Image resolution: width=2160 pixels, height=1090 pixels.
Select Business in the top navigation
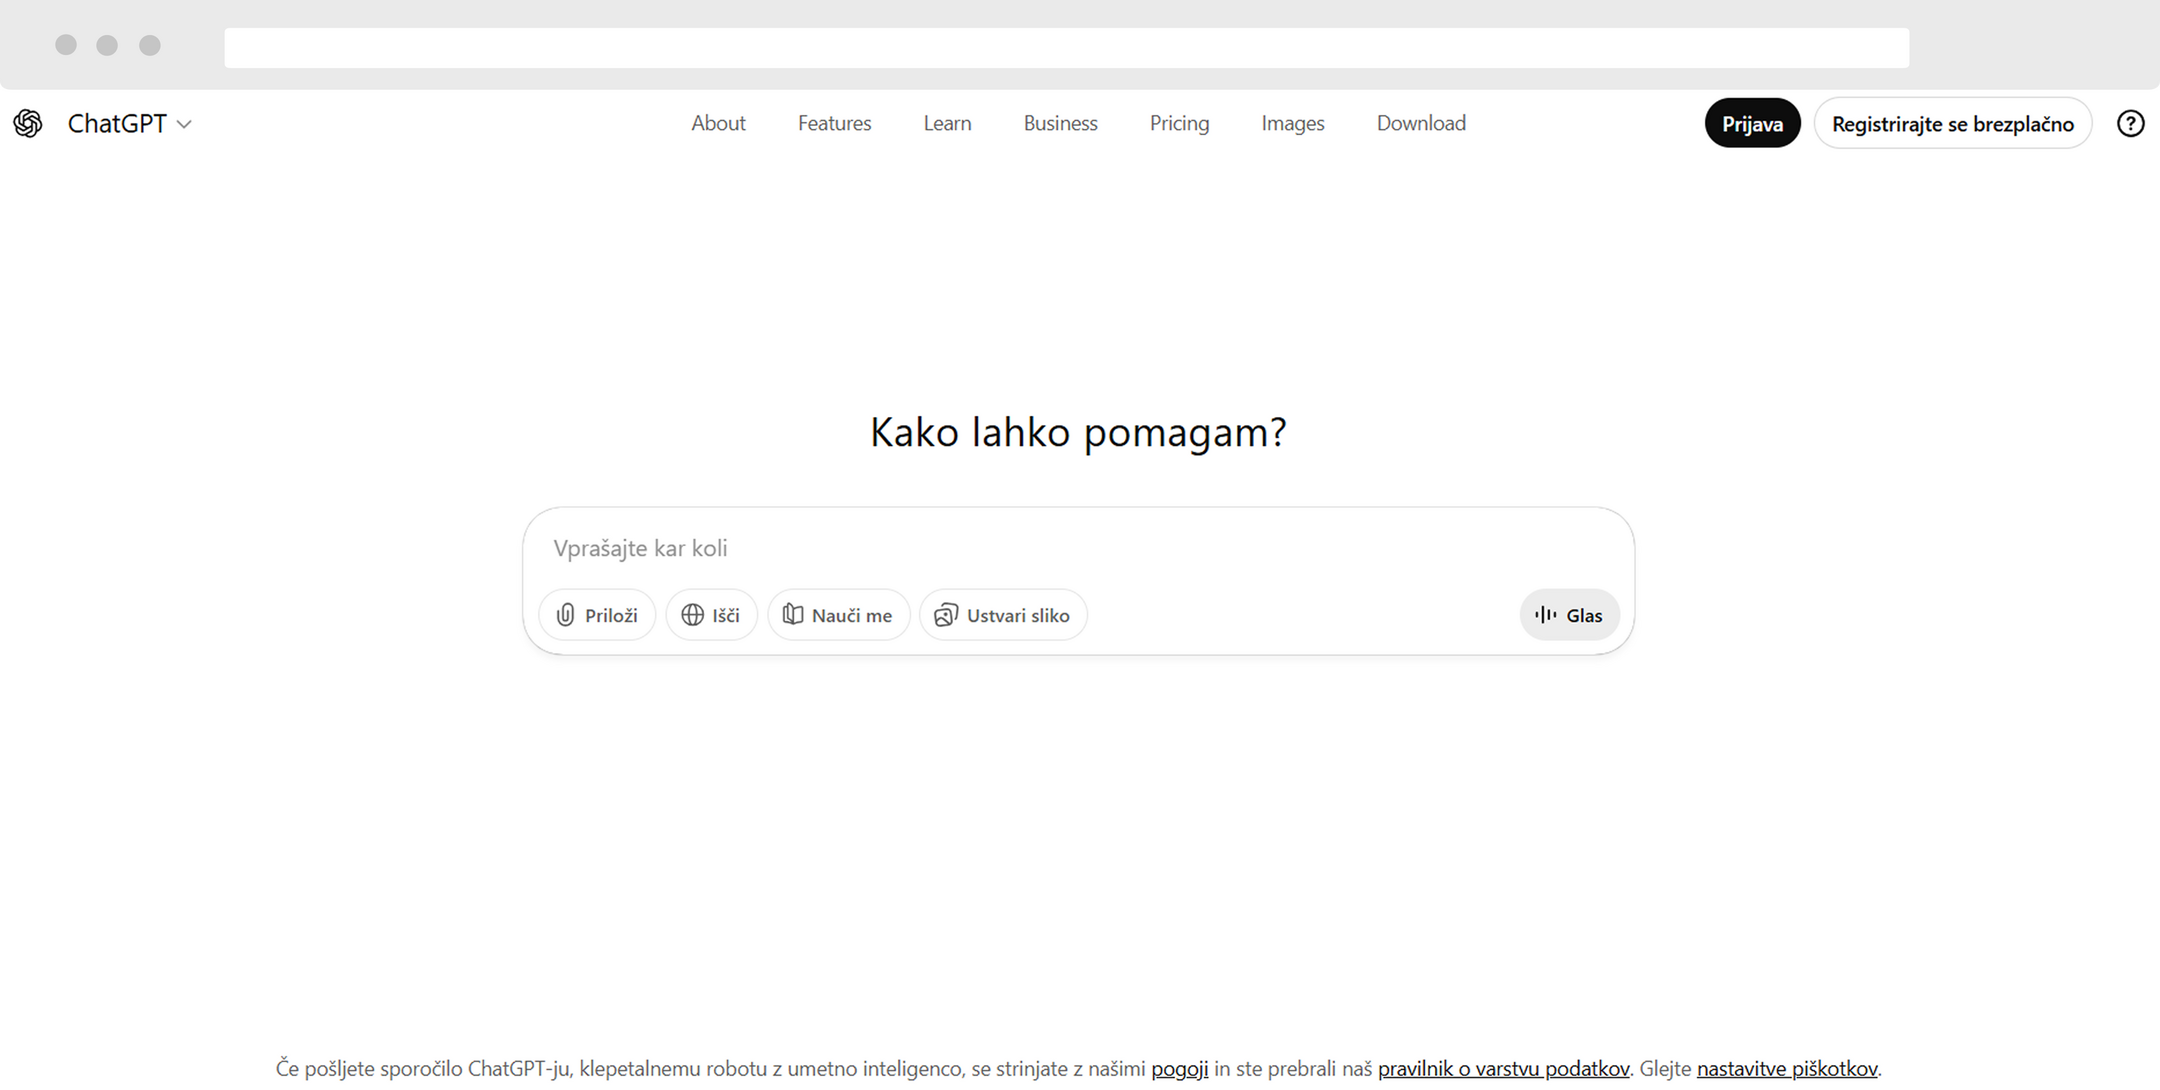point(1060,123)
